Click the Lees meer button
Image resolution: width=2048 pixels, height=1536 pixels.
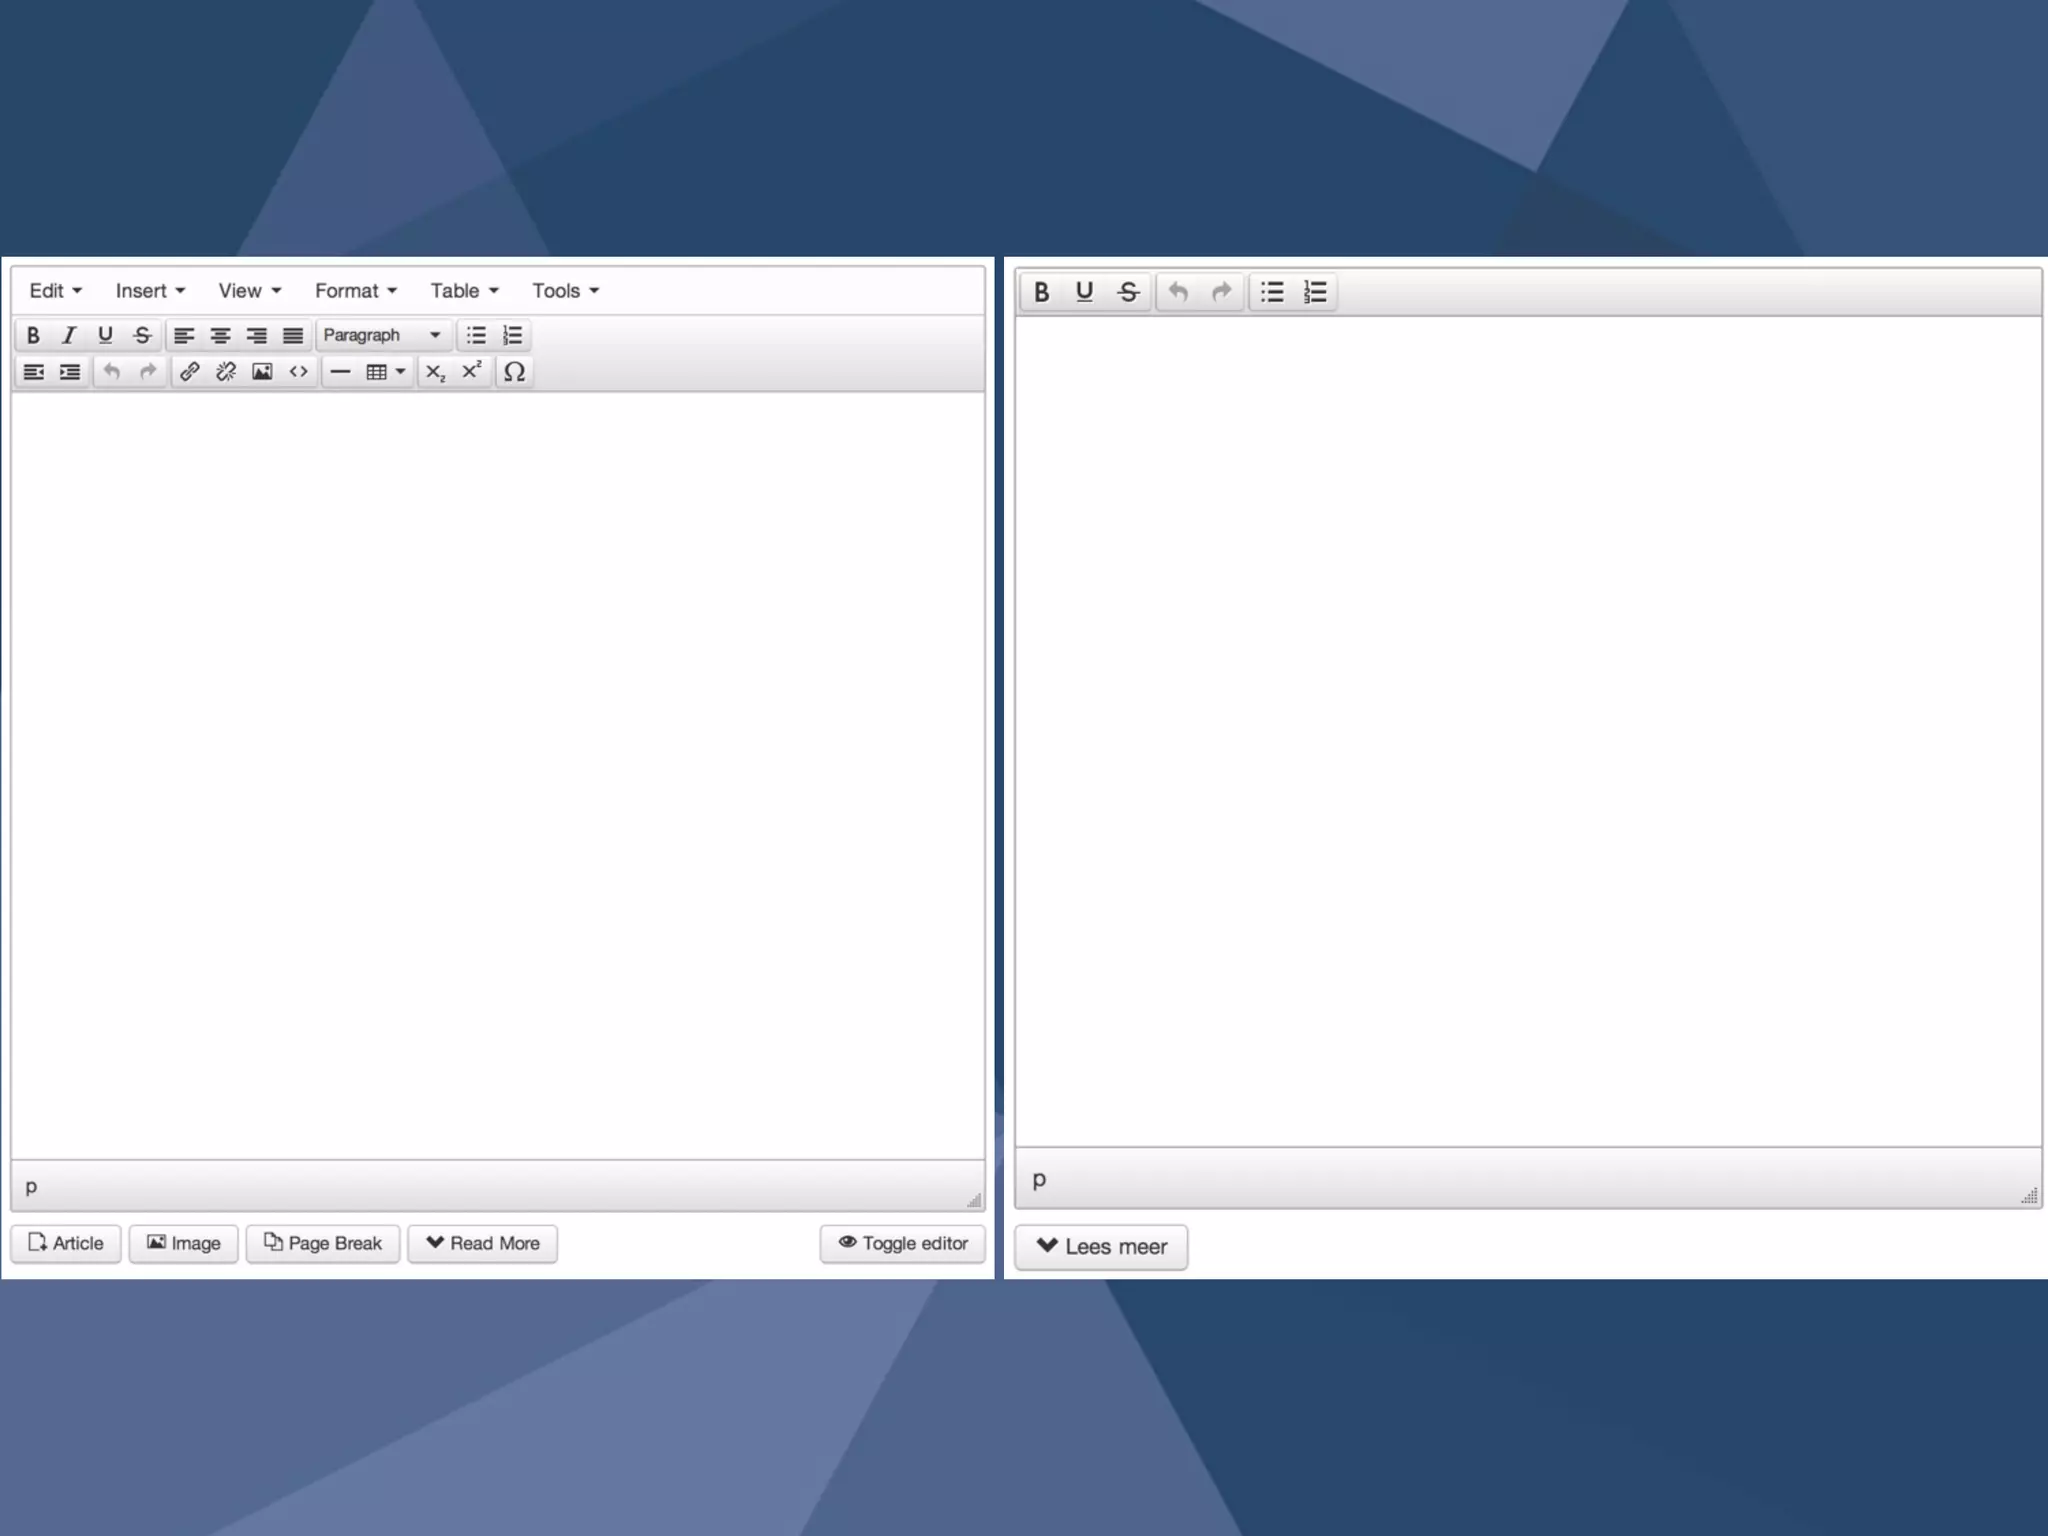click(x=1101, y=1247)
